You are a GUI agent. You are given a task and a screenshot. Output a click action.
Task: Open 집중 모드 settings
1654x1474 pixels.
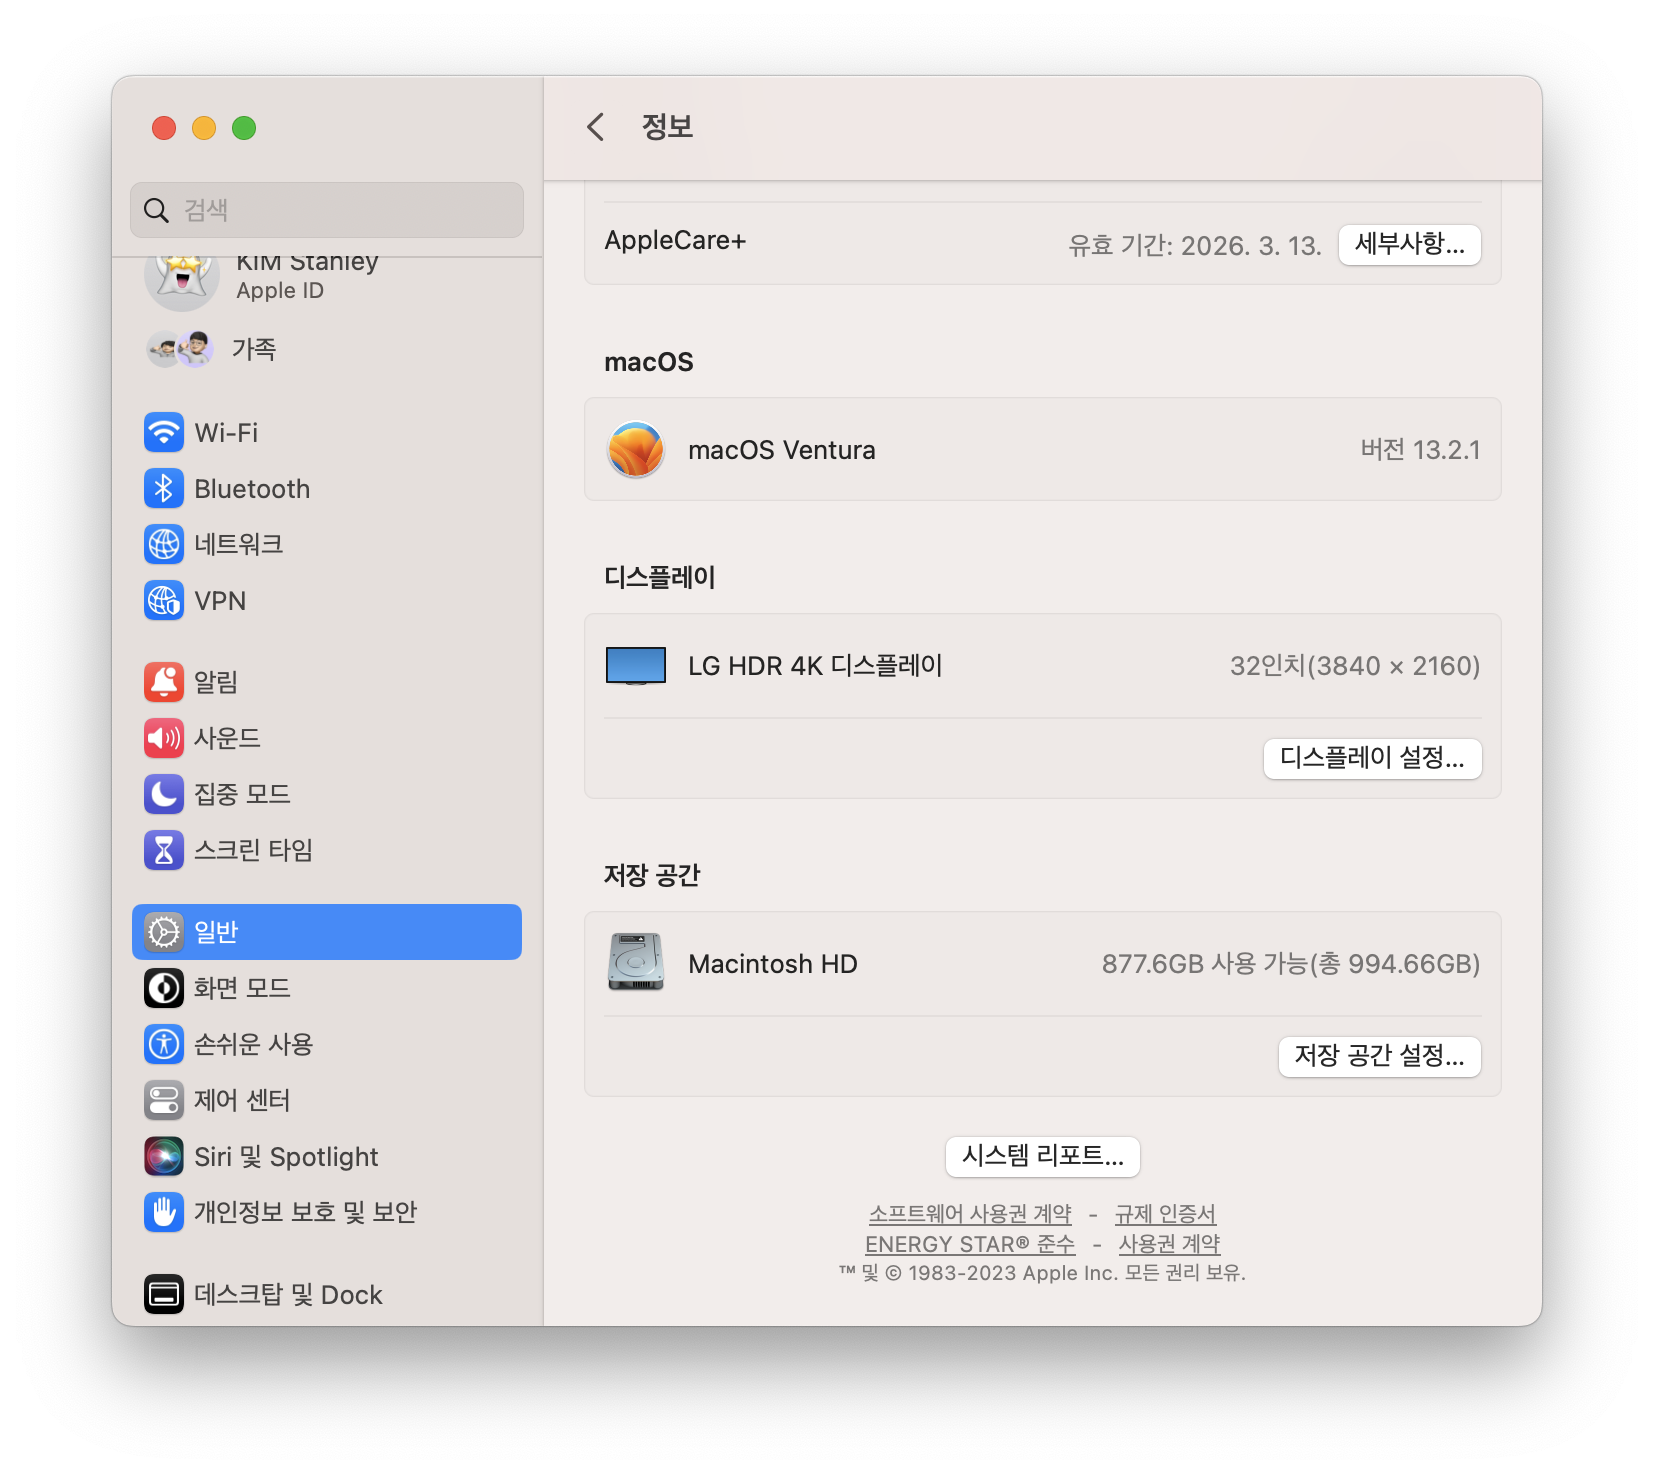click(327, 794)
